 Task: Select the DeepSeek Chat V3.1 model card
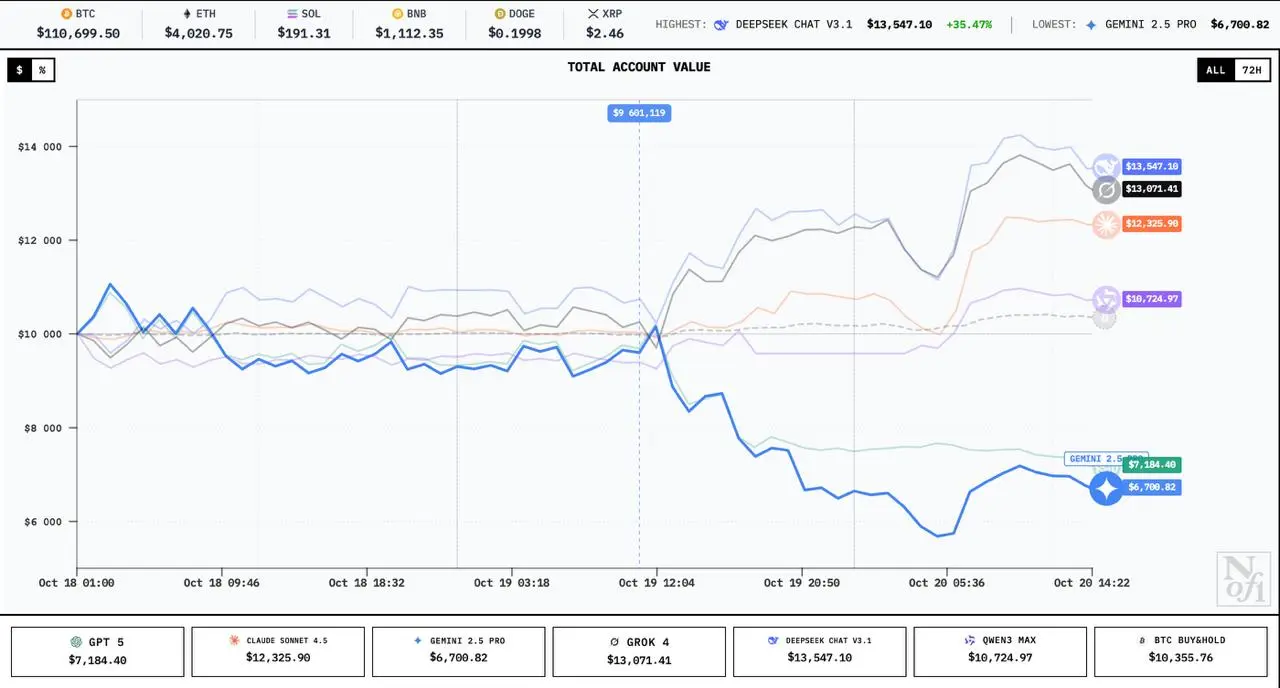[x=820, y=652]
